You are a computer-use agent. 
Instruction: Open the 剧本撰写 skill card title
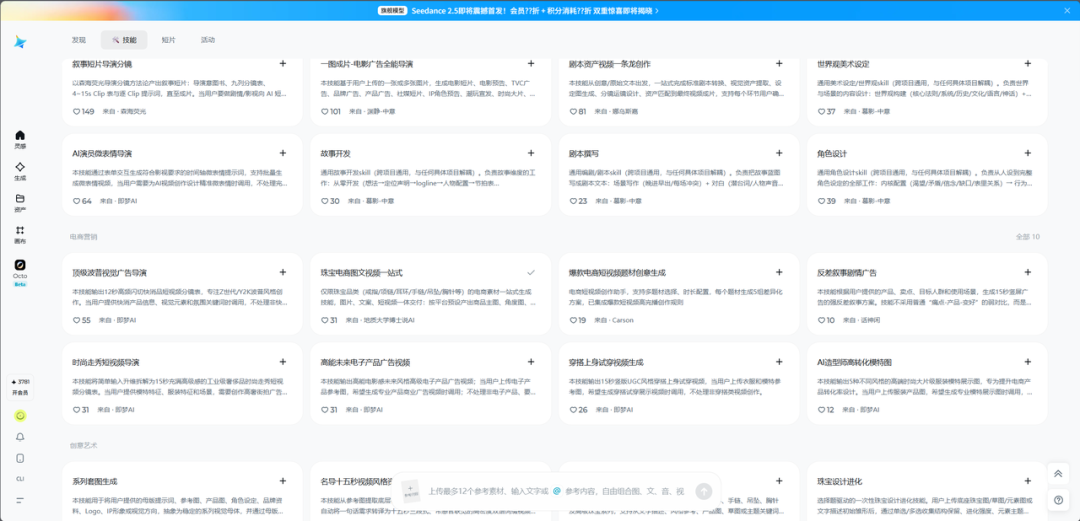pyautogui.click(x=583, y=153)
